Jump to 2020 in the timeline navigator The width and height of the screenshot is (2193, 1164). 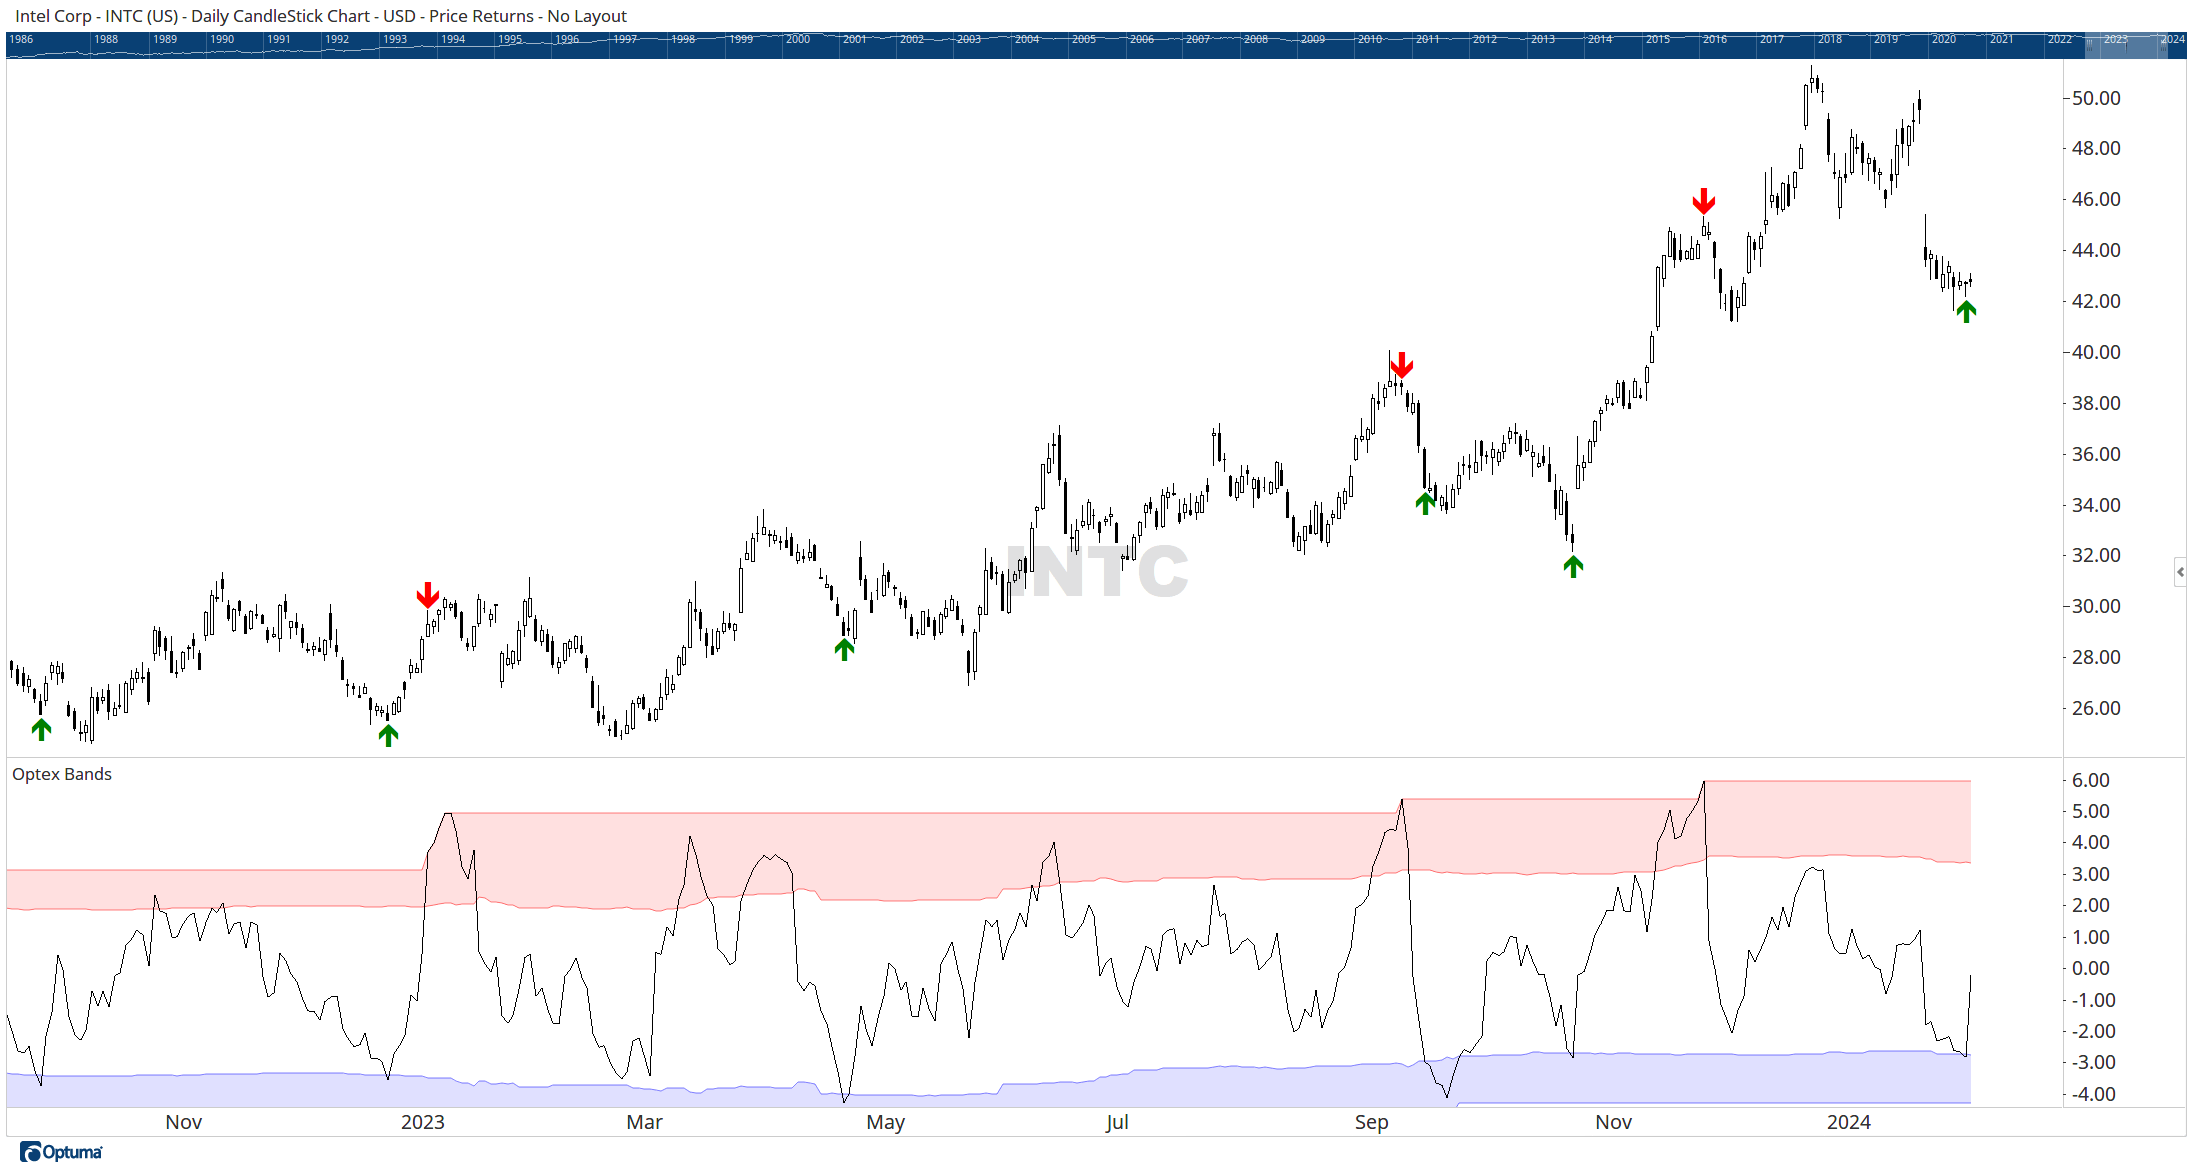(1944, 39)
